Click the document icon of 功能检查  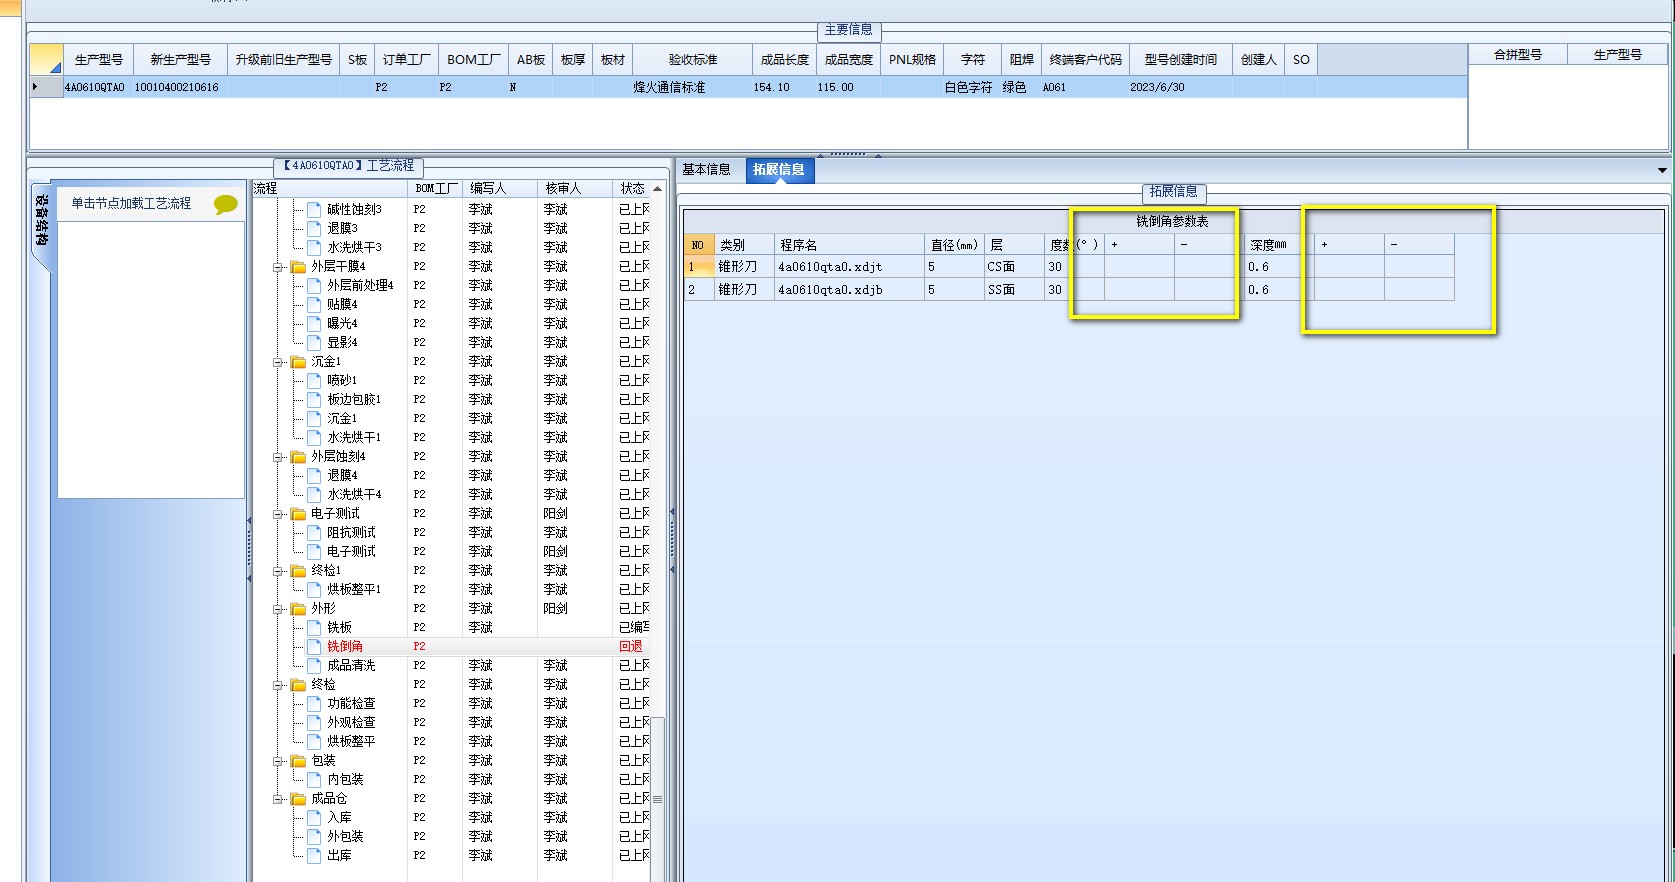(314, 703)
